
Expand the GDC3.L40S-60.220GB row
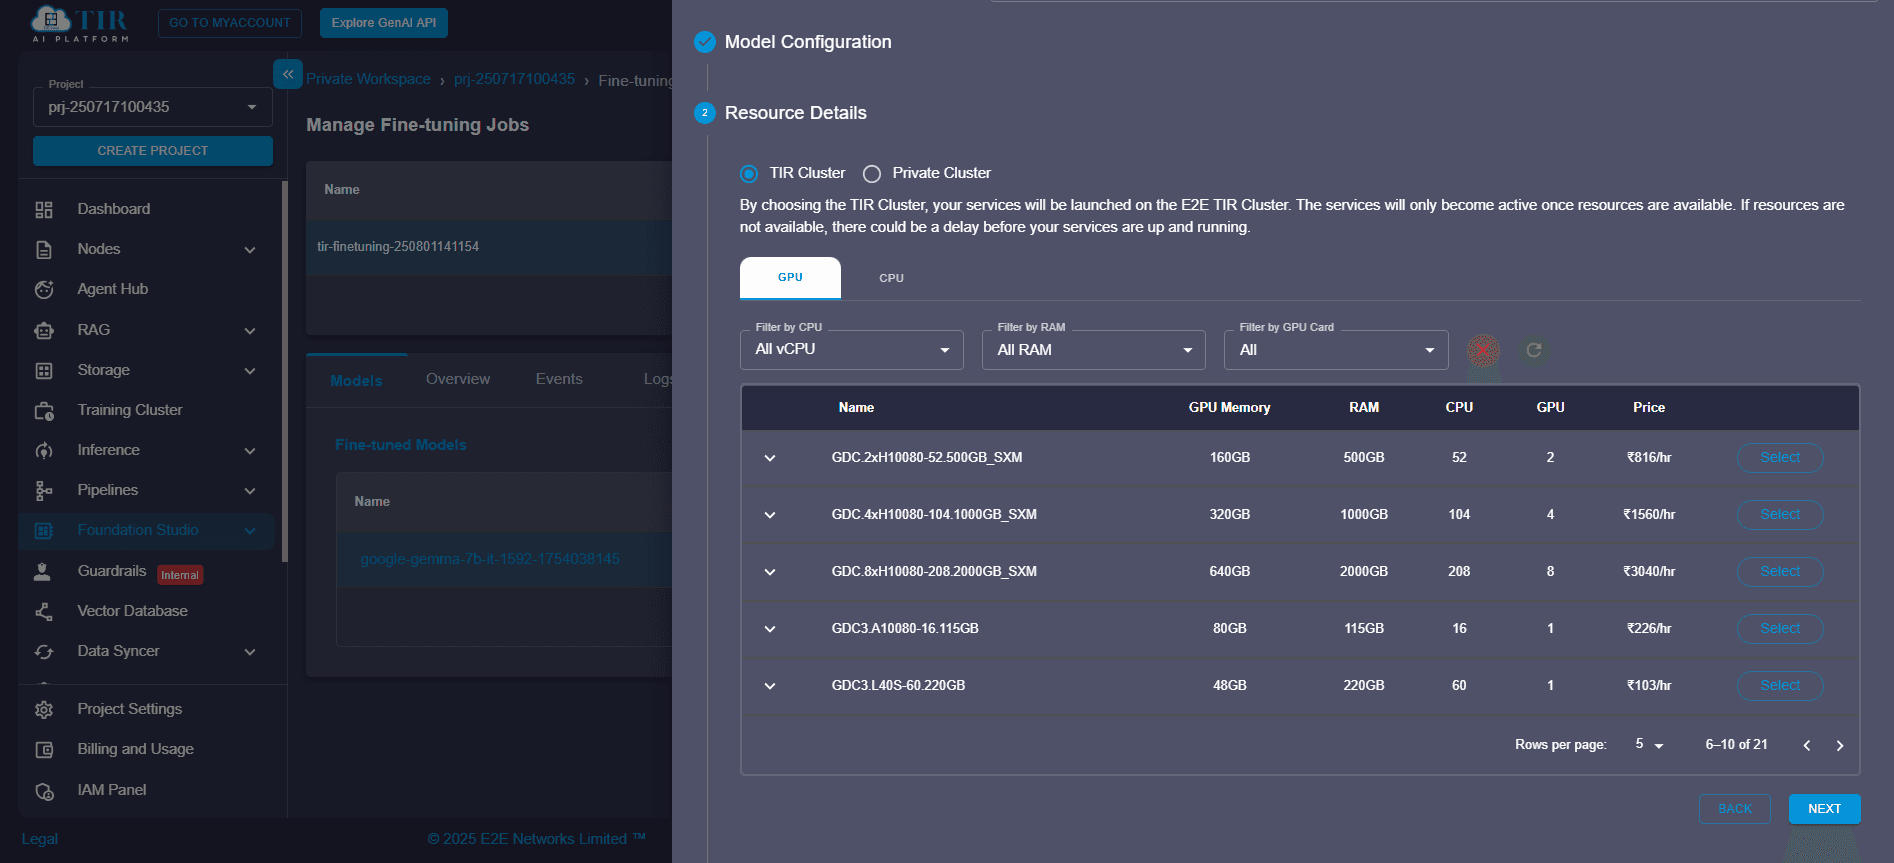point(770,686)
